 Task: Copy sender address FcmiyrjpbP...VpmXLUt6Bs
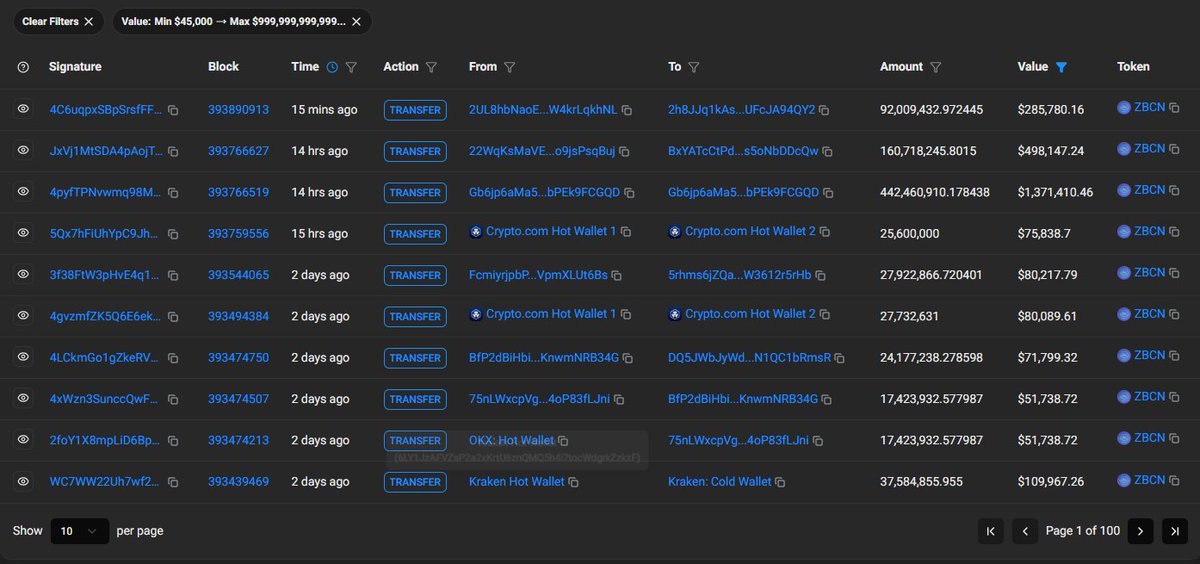pos(617,275)
